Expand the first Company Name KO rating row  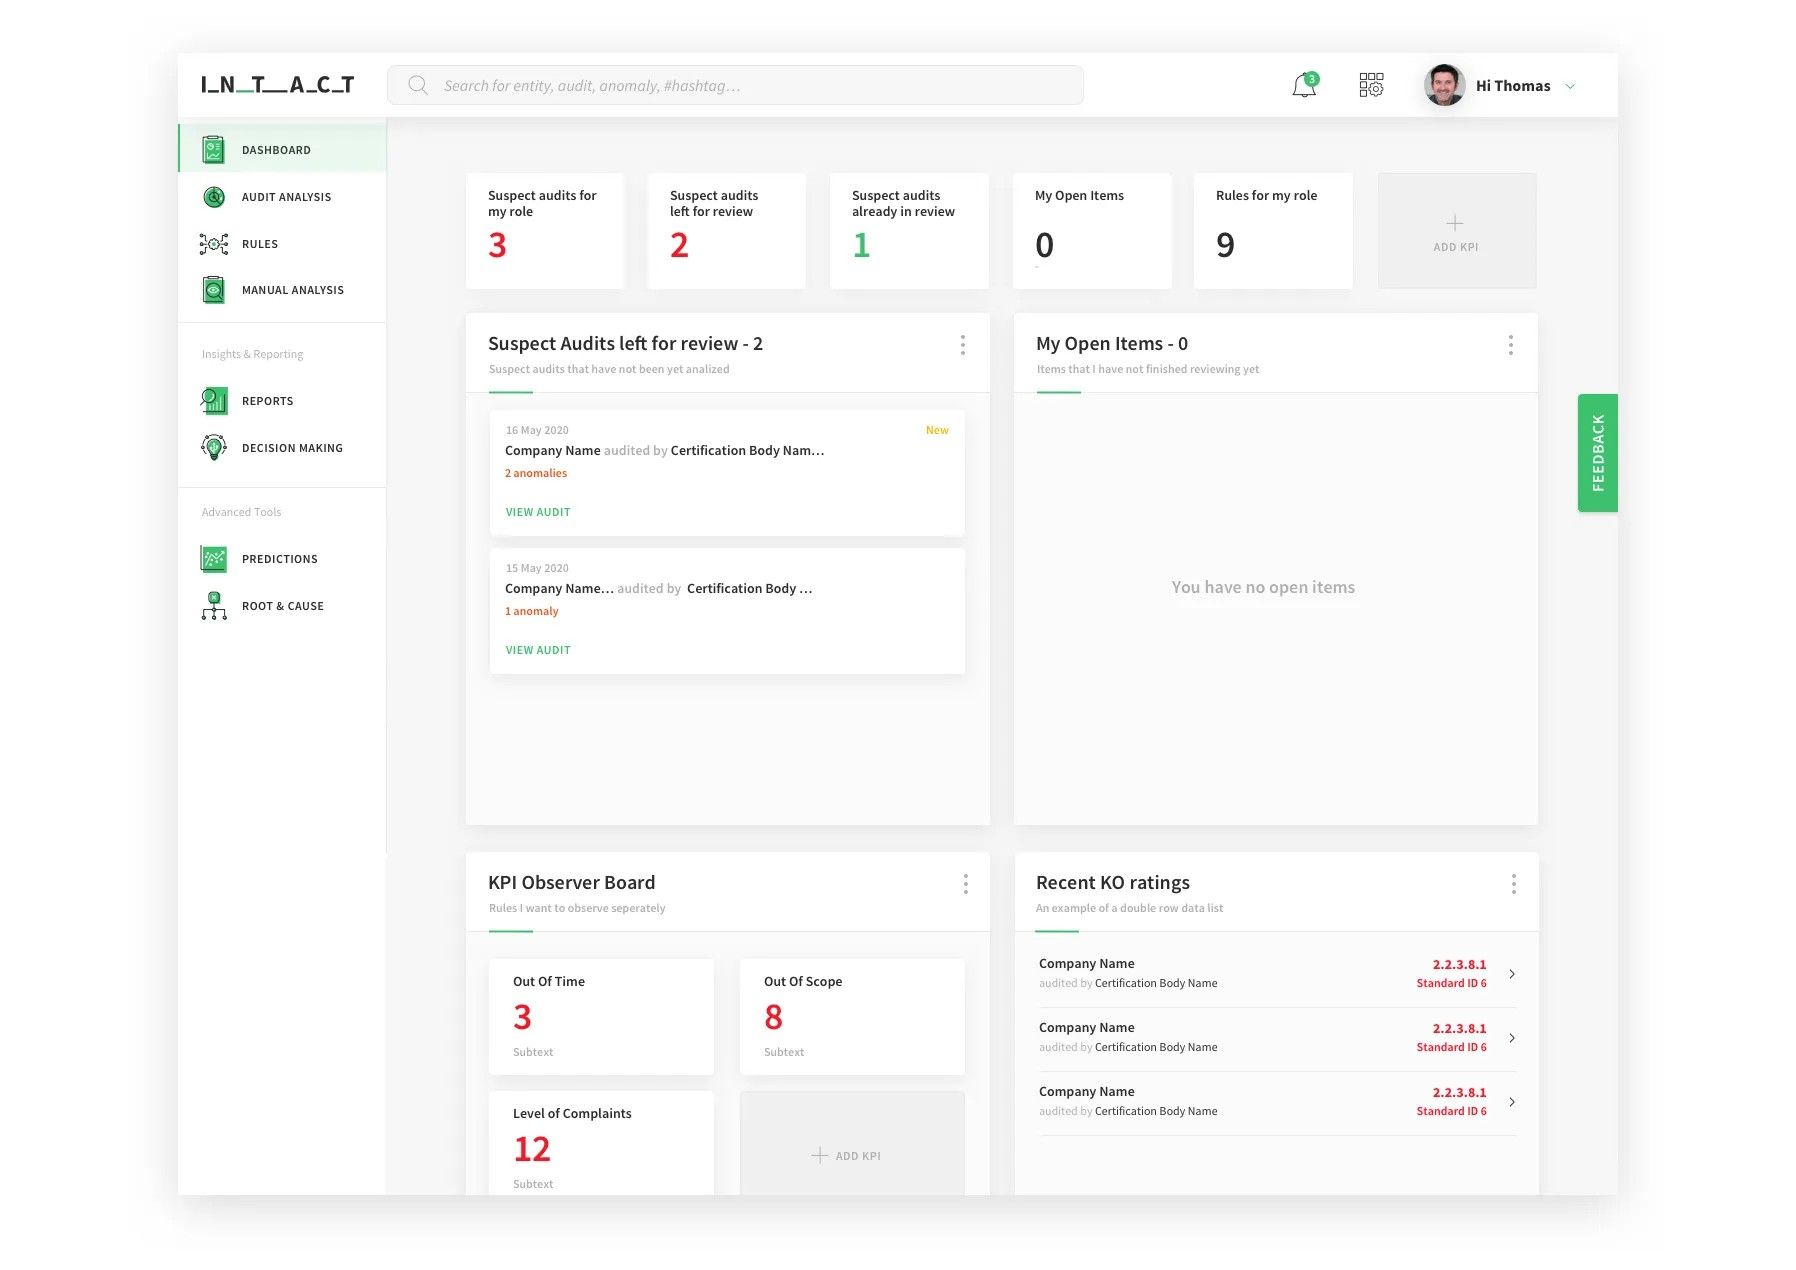pos(1512,973)
